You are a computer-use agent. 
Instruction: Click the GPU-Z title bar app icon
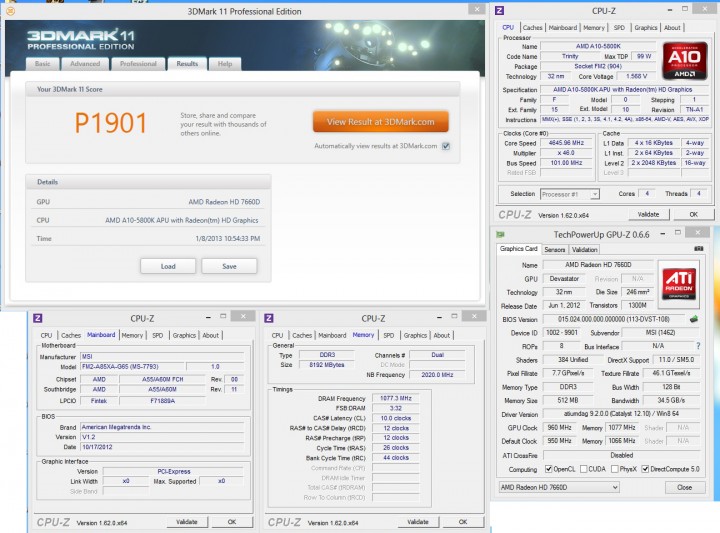500,235
